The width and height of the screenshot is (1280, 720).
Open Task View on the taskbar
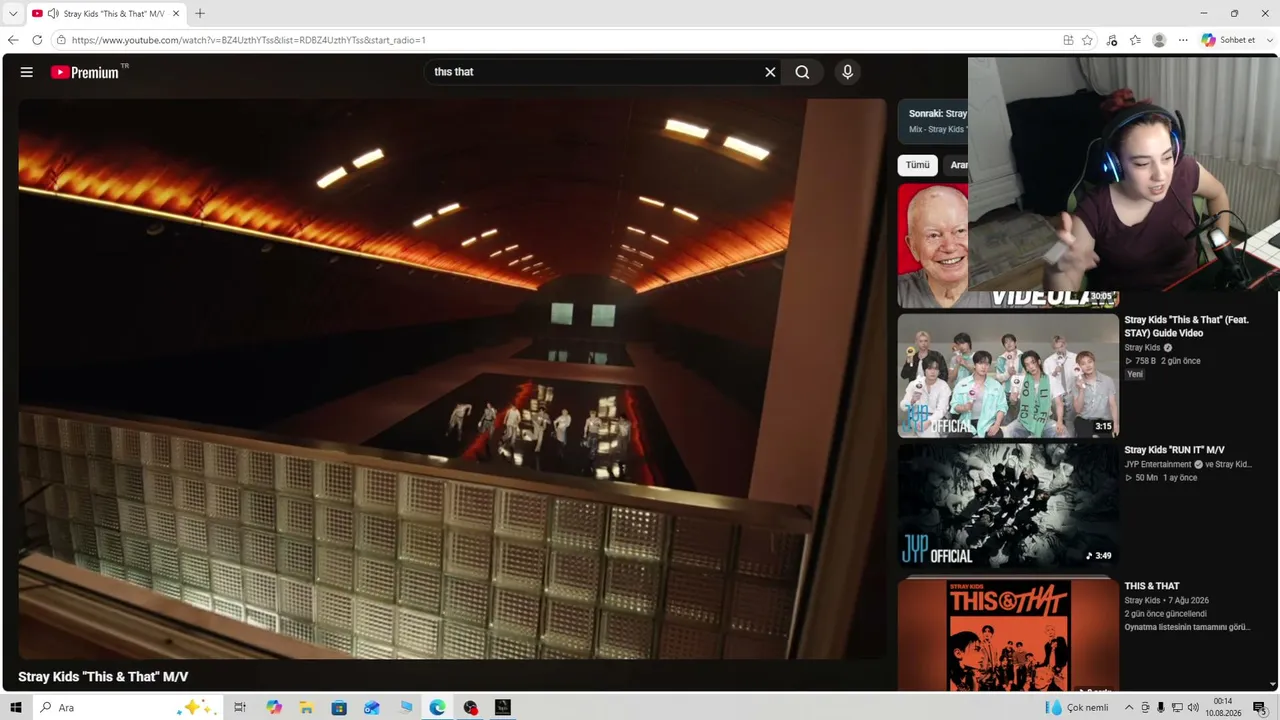(x=240, y=708)
